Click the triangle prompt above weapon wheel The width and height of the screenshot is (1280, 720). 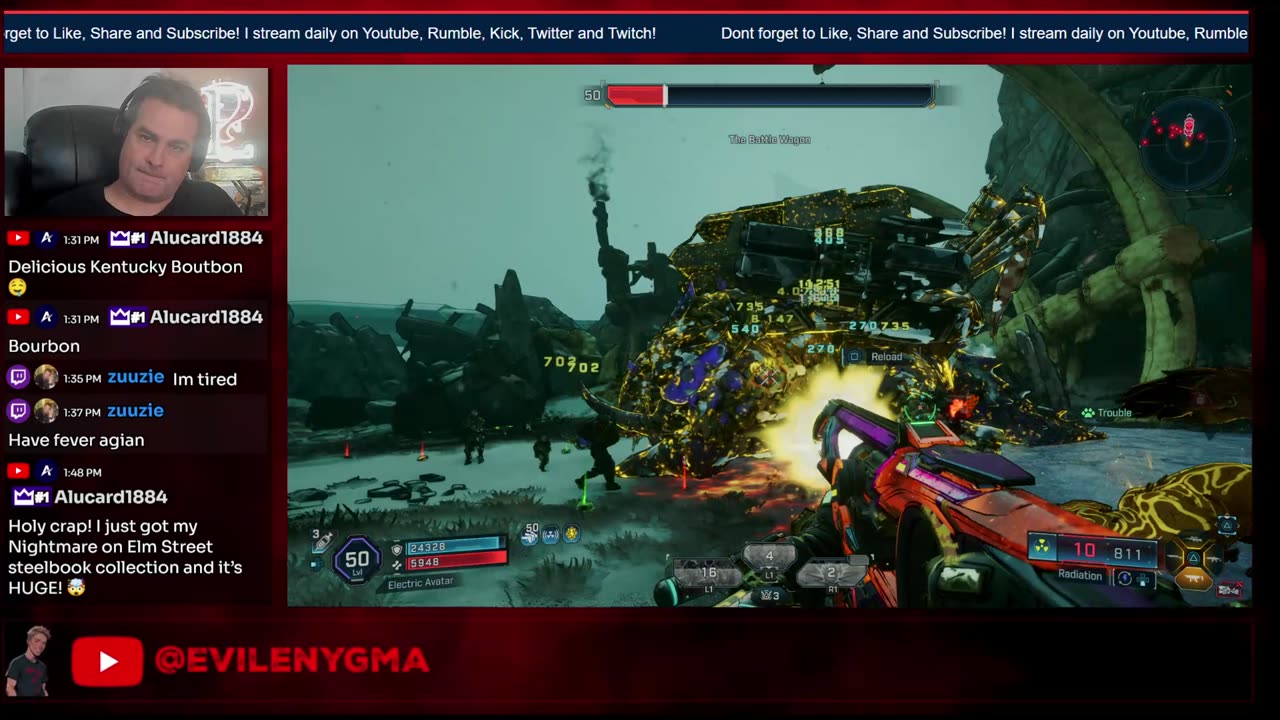[1228, 527]
